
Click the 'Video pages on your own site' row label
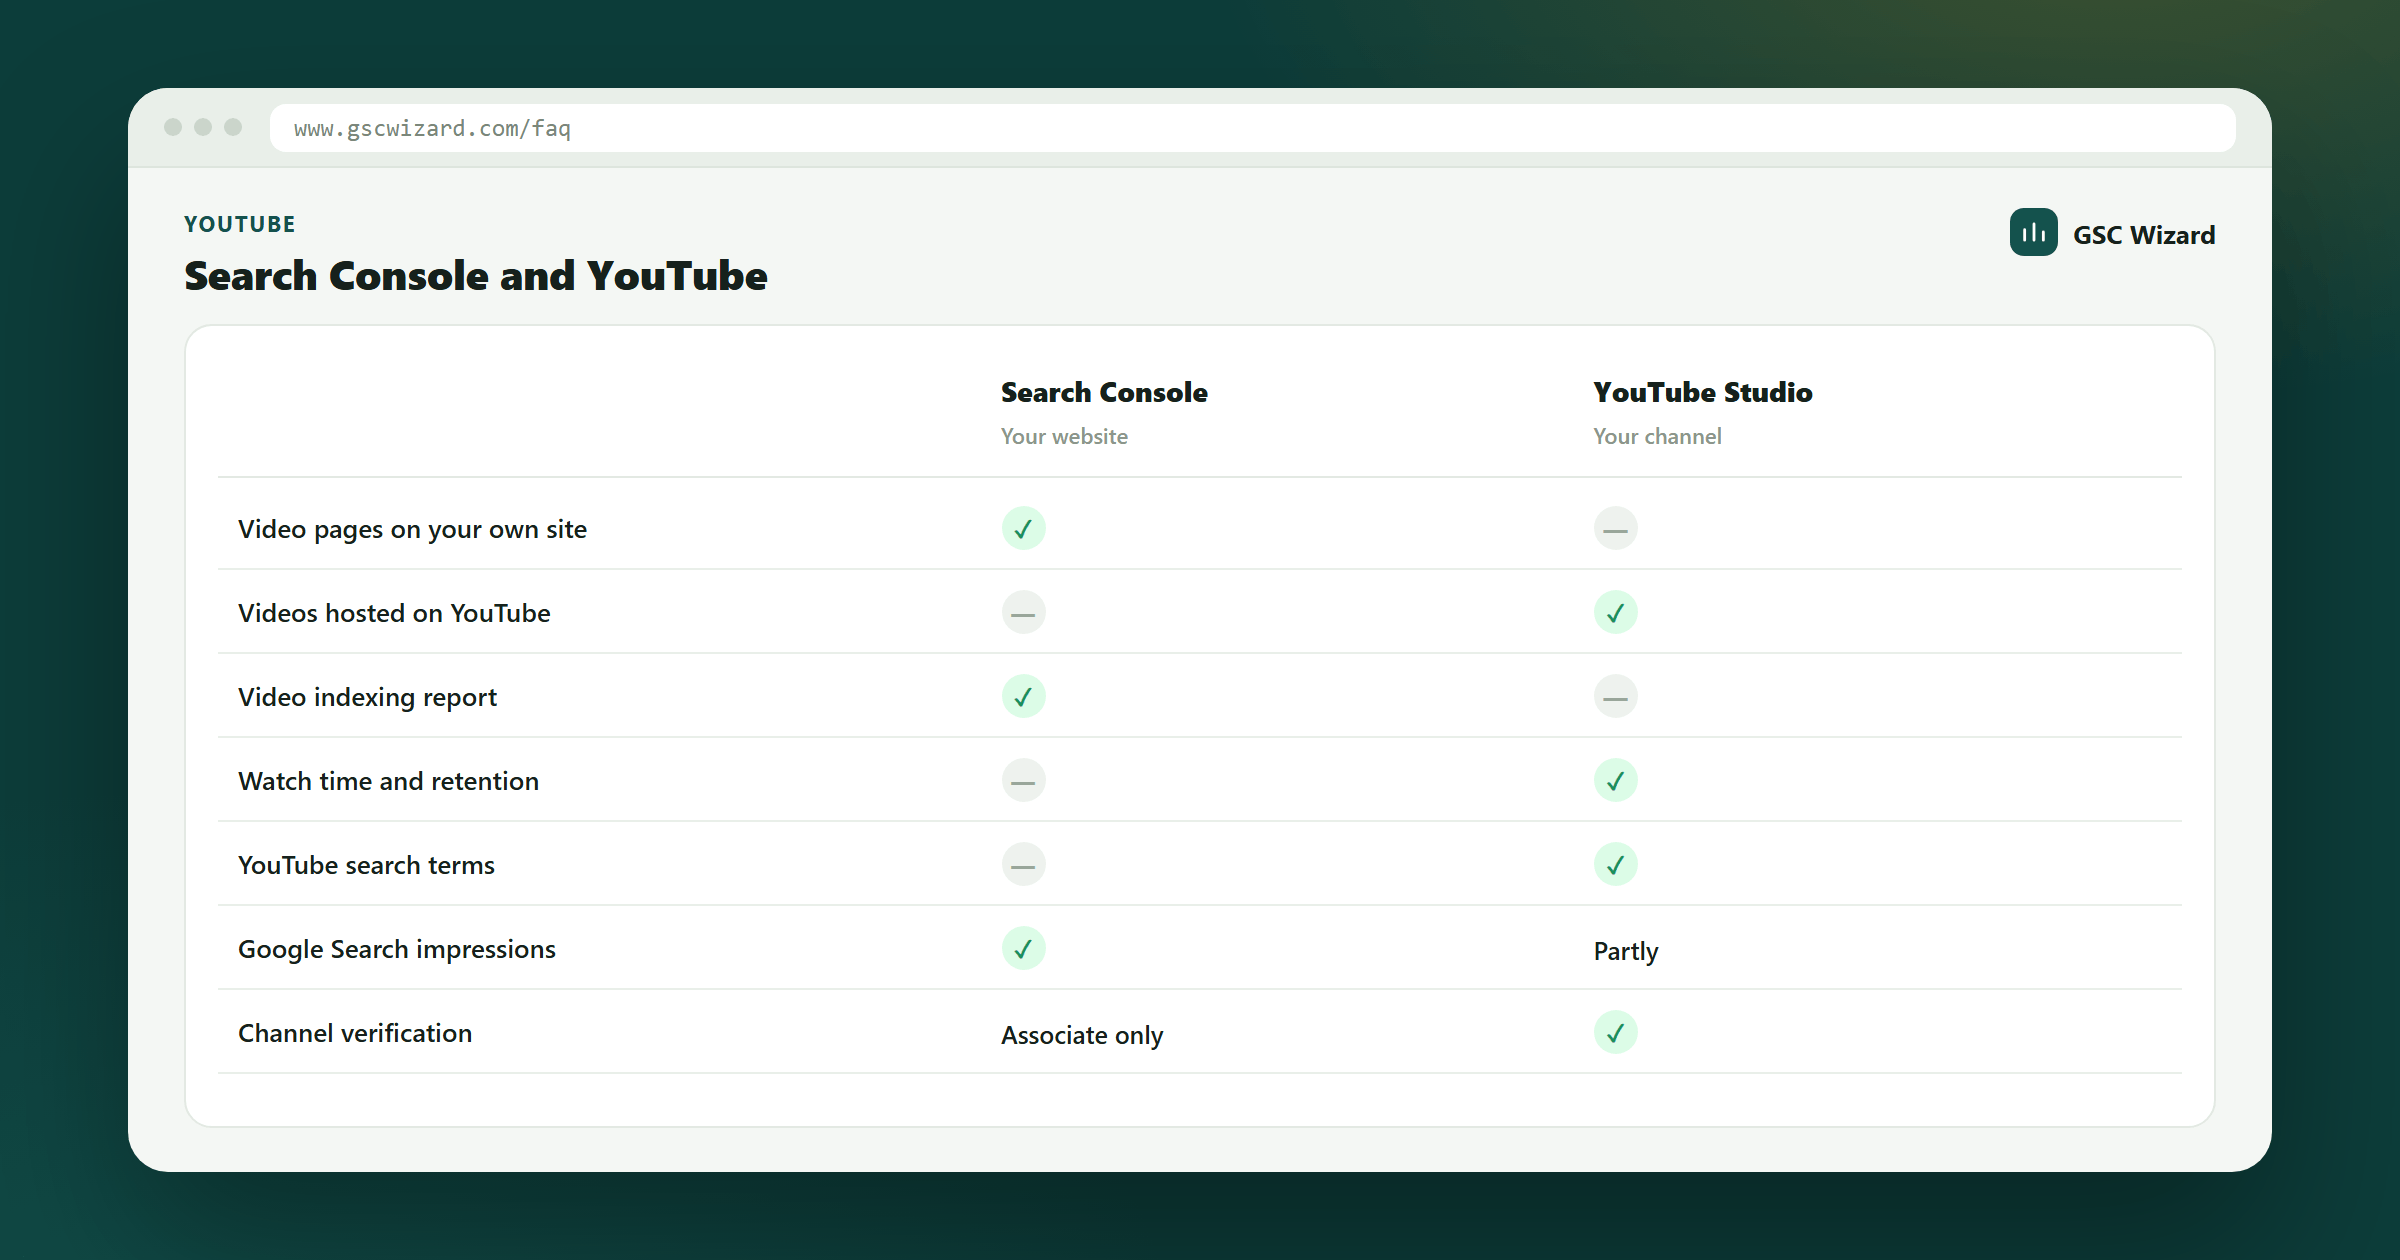412,529
